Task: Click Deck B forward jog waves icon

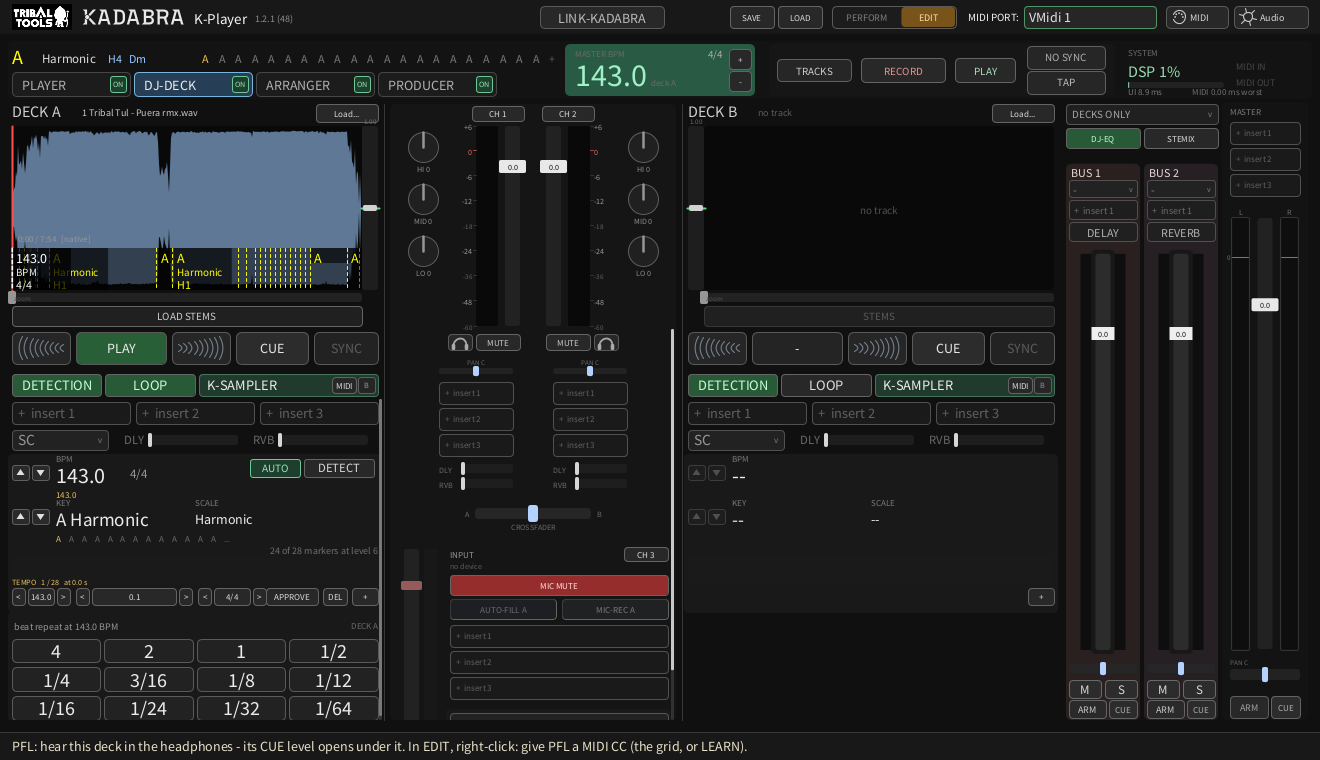Action: tap(877, 348)
